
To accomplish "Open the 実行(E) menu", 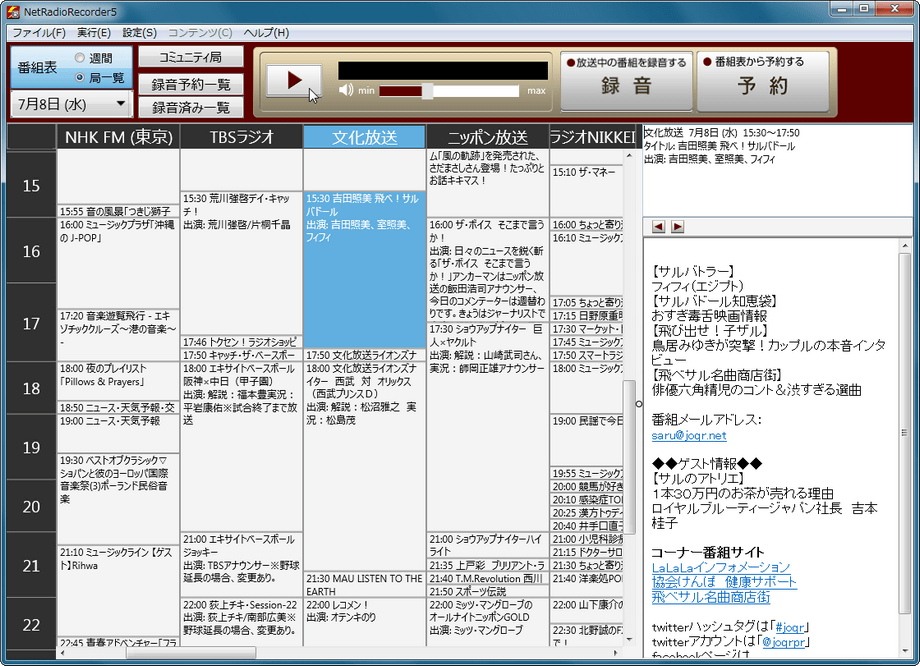I will [x=94, y=33].
